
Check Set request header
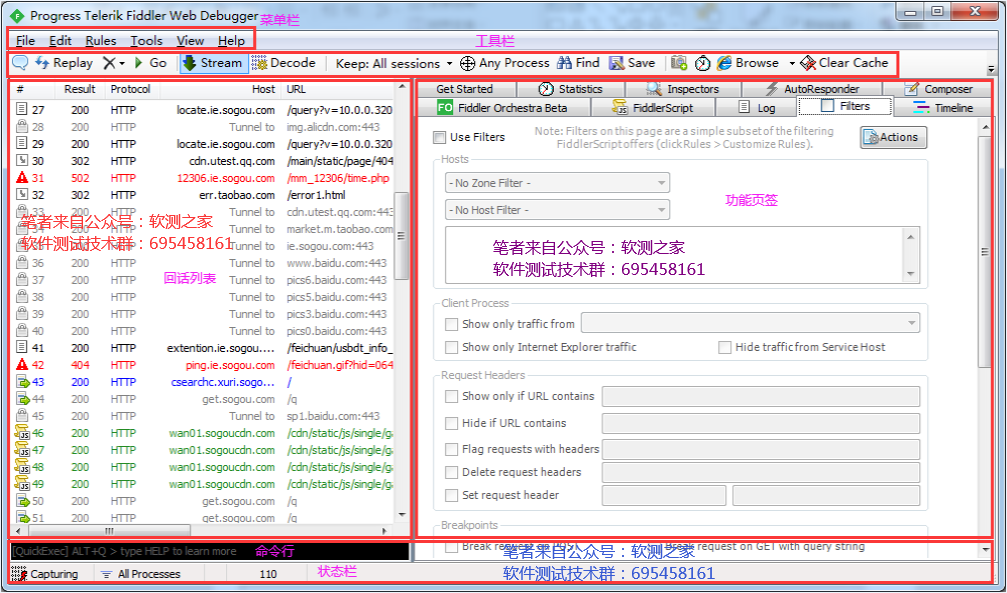(x=451, y=495)
